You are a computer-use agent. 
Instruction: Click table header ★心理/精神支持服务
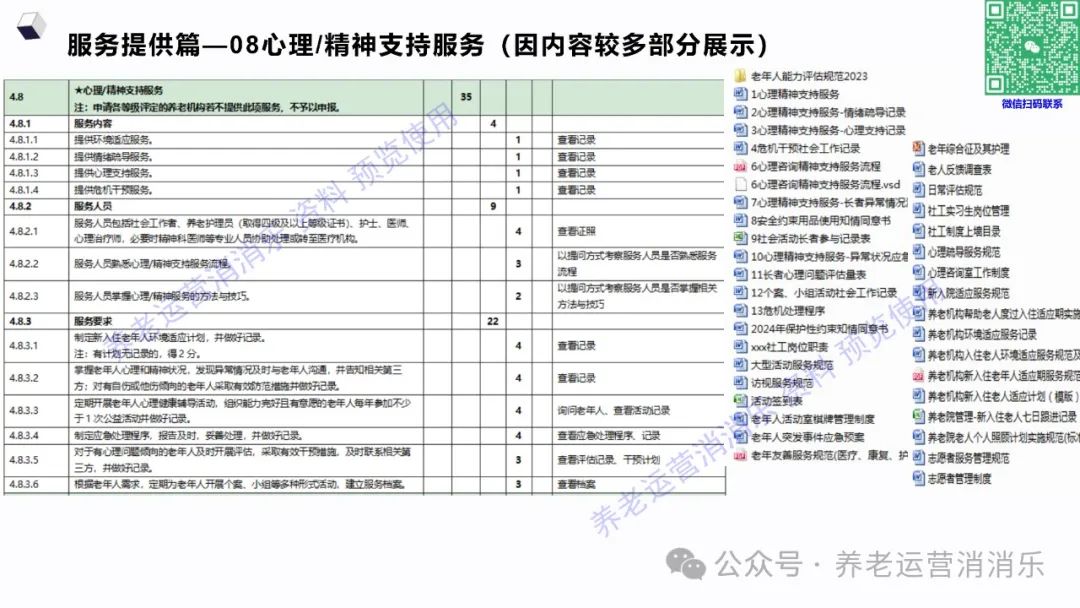pyautogui.click(x=118, y=90)
